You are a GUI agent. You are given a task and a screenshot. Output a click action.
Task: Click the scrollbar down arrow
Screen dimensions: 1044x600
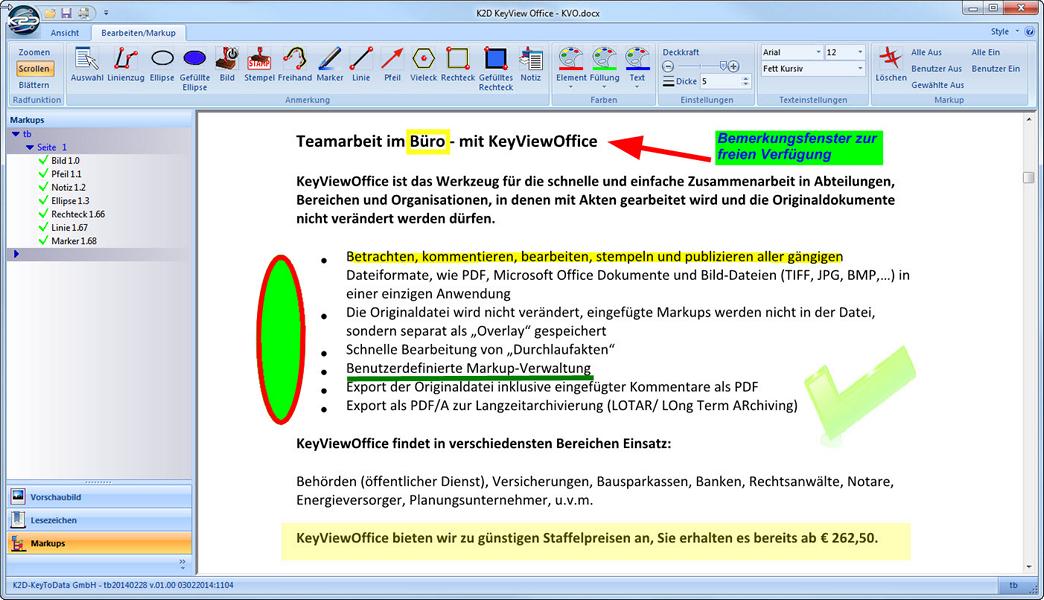[x=1028, y=566]
